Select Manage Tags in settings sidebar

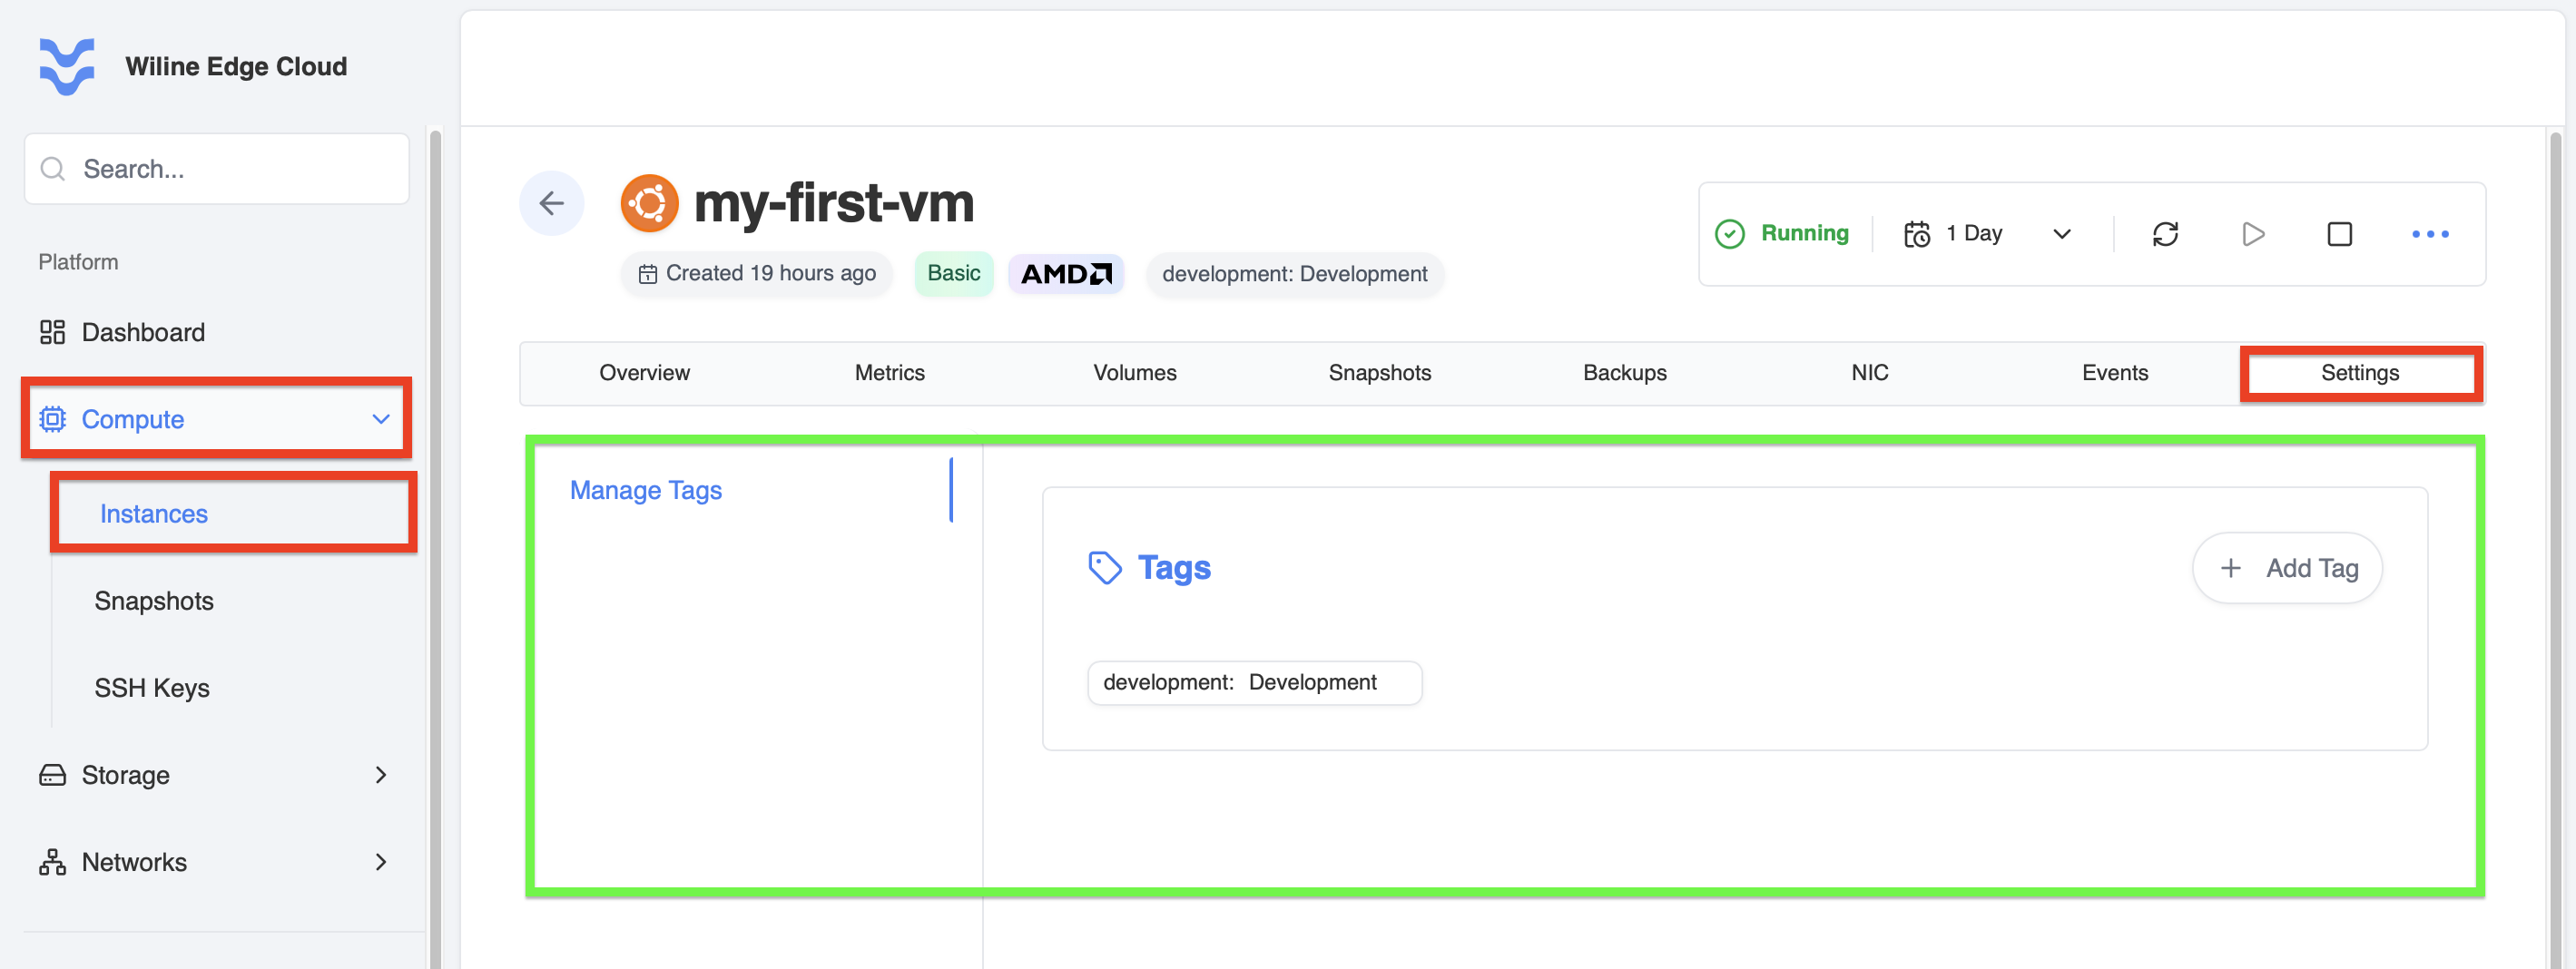646,490
